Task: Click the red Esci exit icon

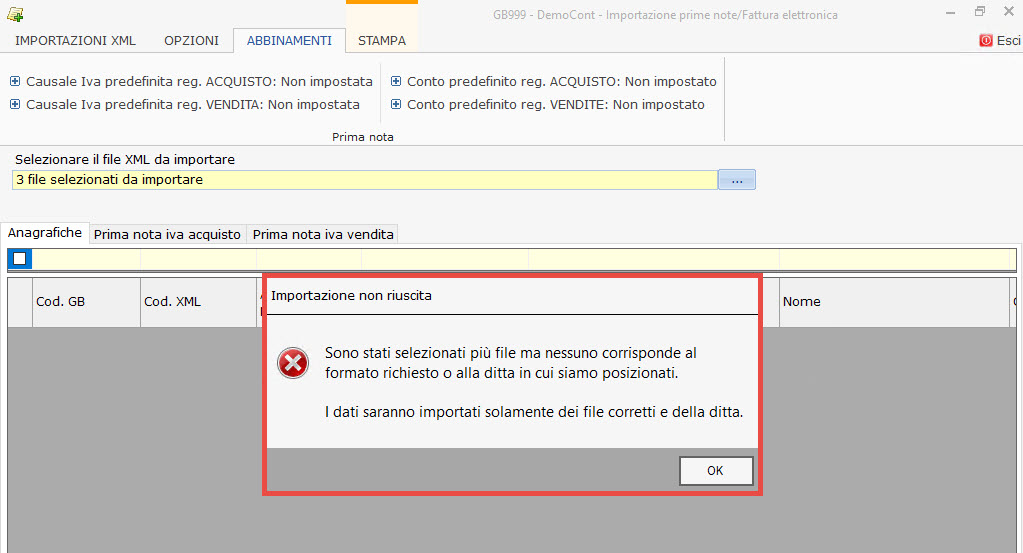Action: (x=986, y=41)
